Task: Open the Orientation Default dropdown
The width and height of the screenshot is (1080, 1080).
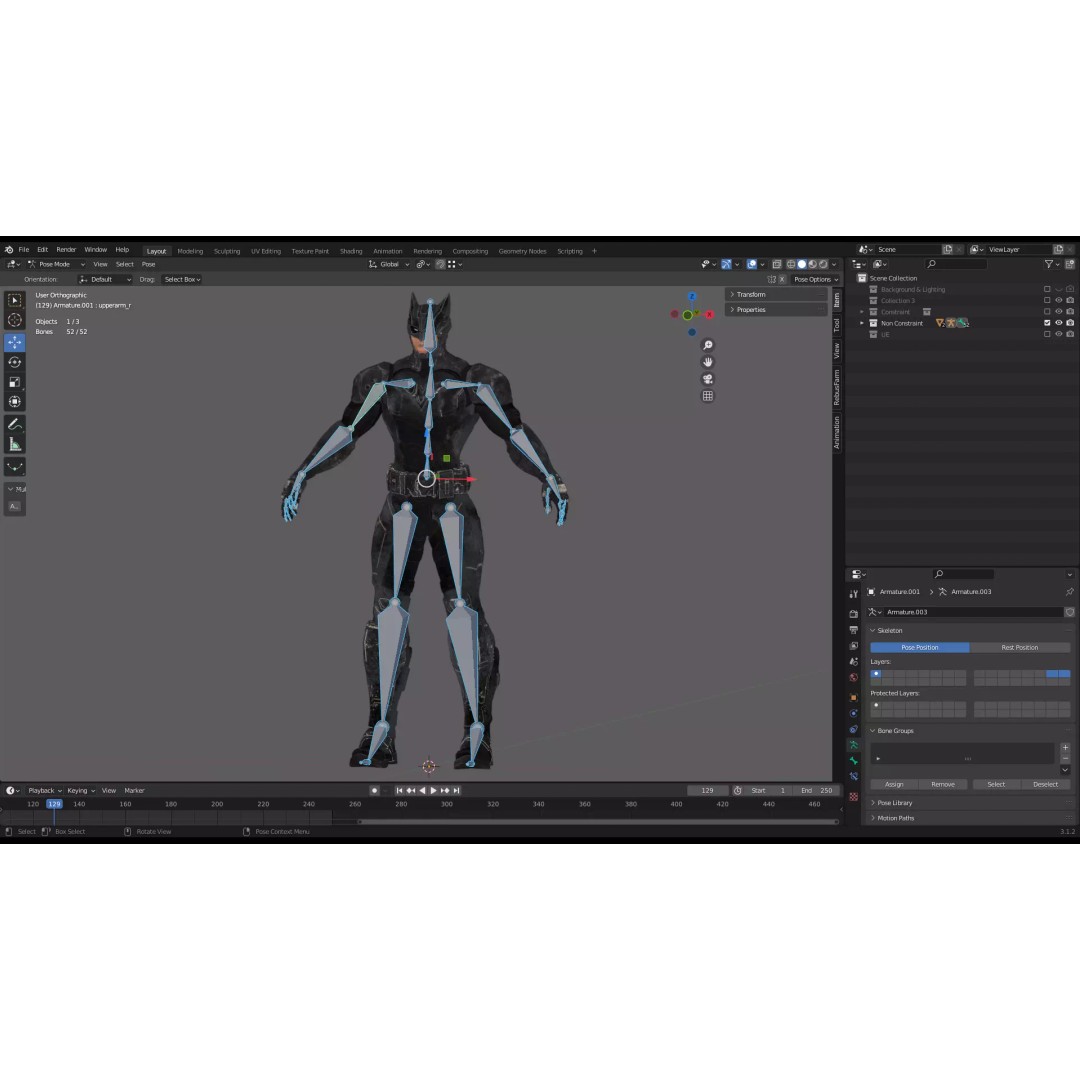Action: click(x=105, y=280)
